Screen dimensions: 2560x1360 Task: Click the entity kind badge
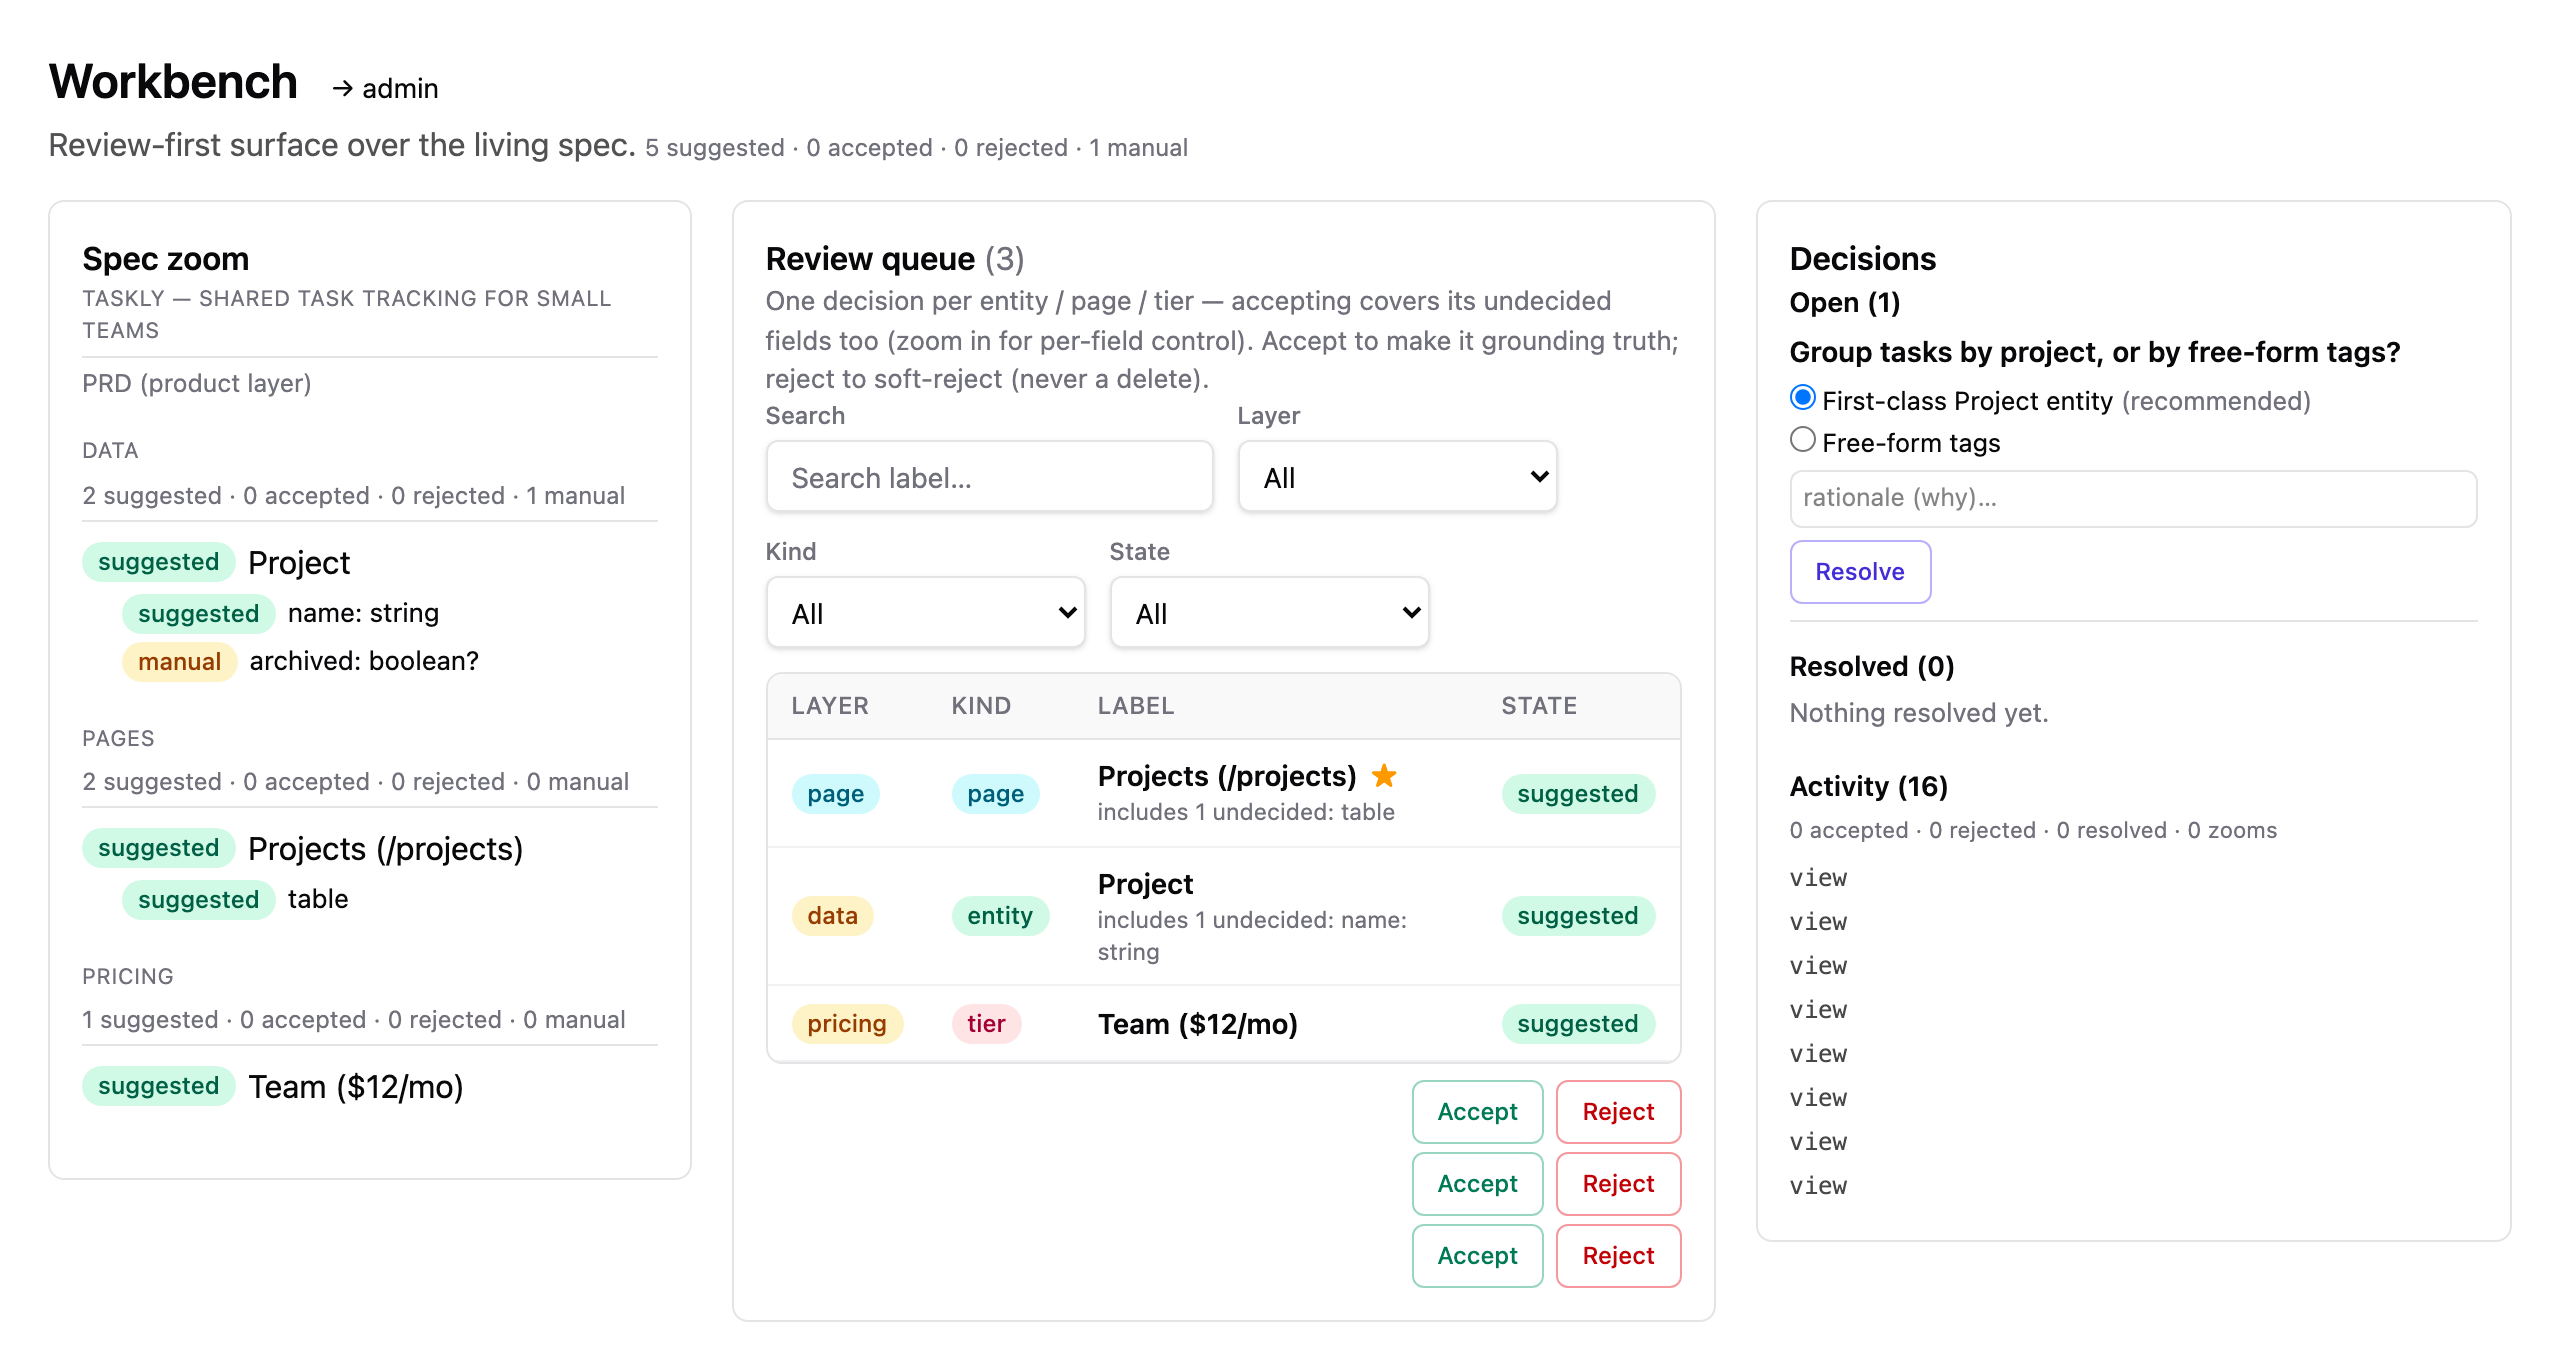coord(999,916)
